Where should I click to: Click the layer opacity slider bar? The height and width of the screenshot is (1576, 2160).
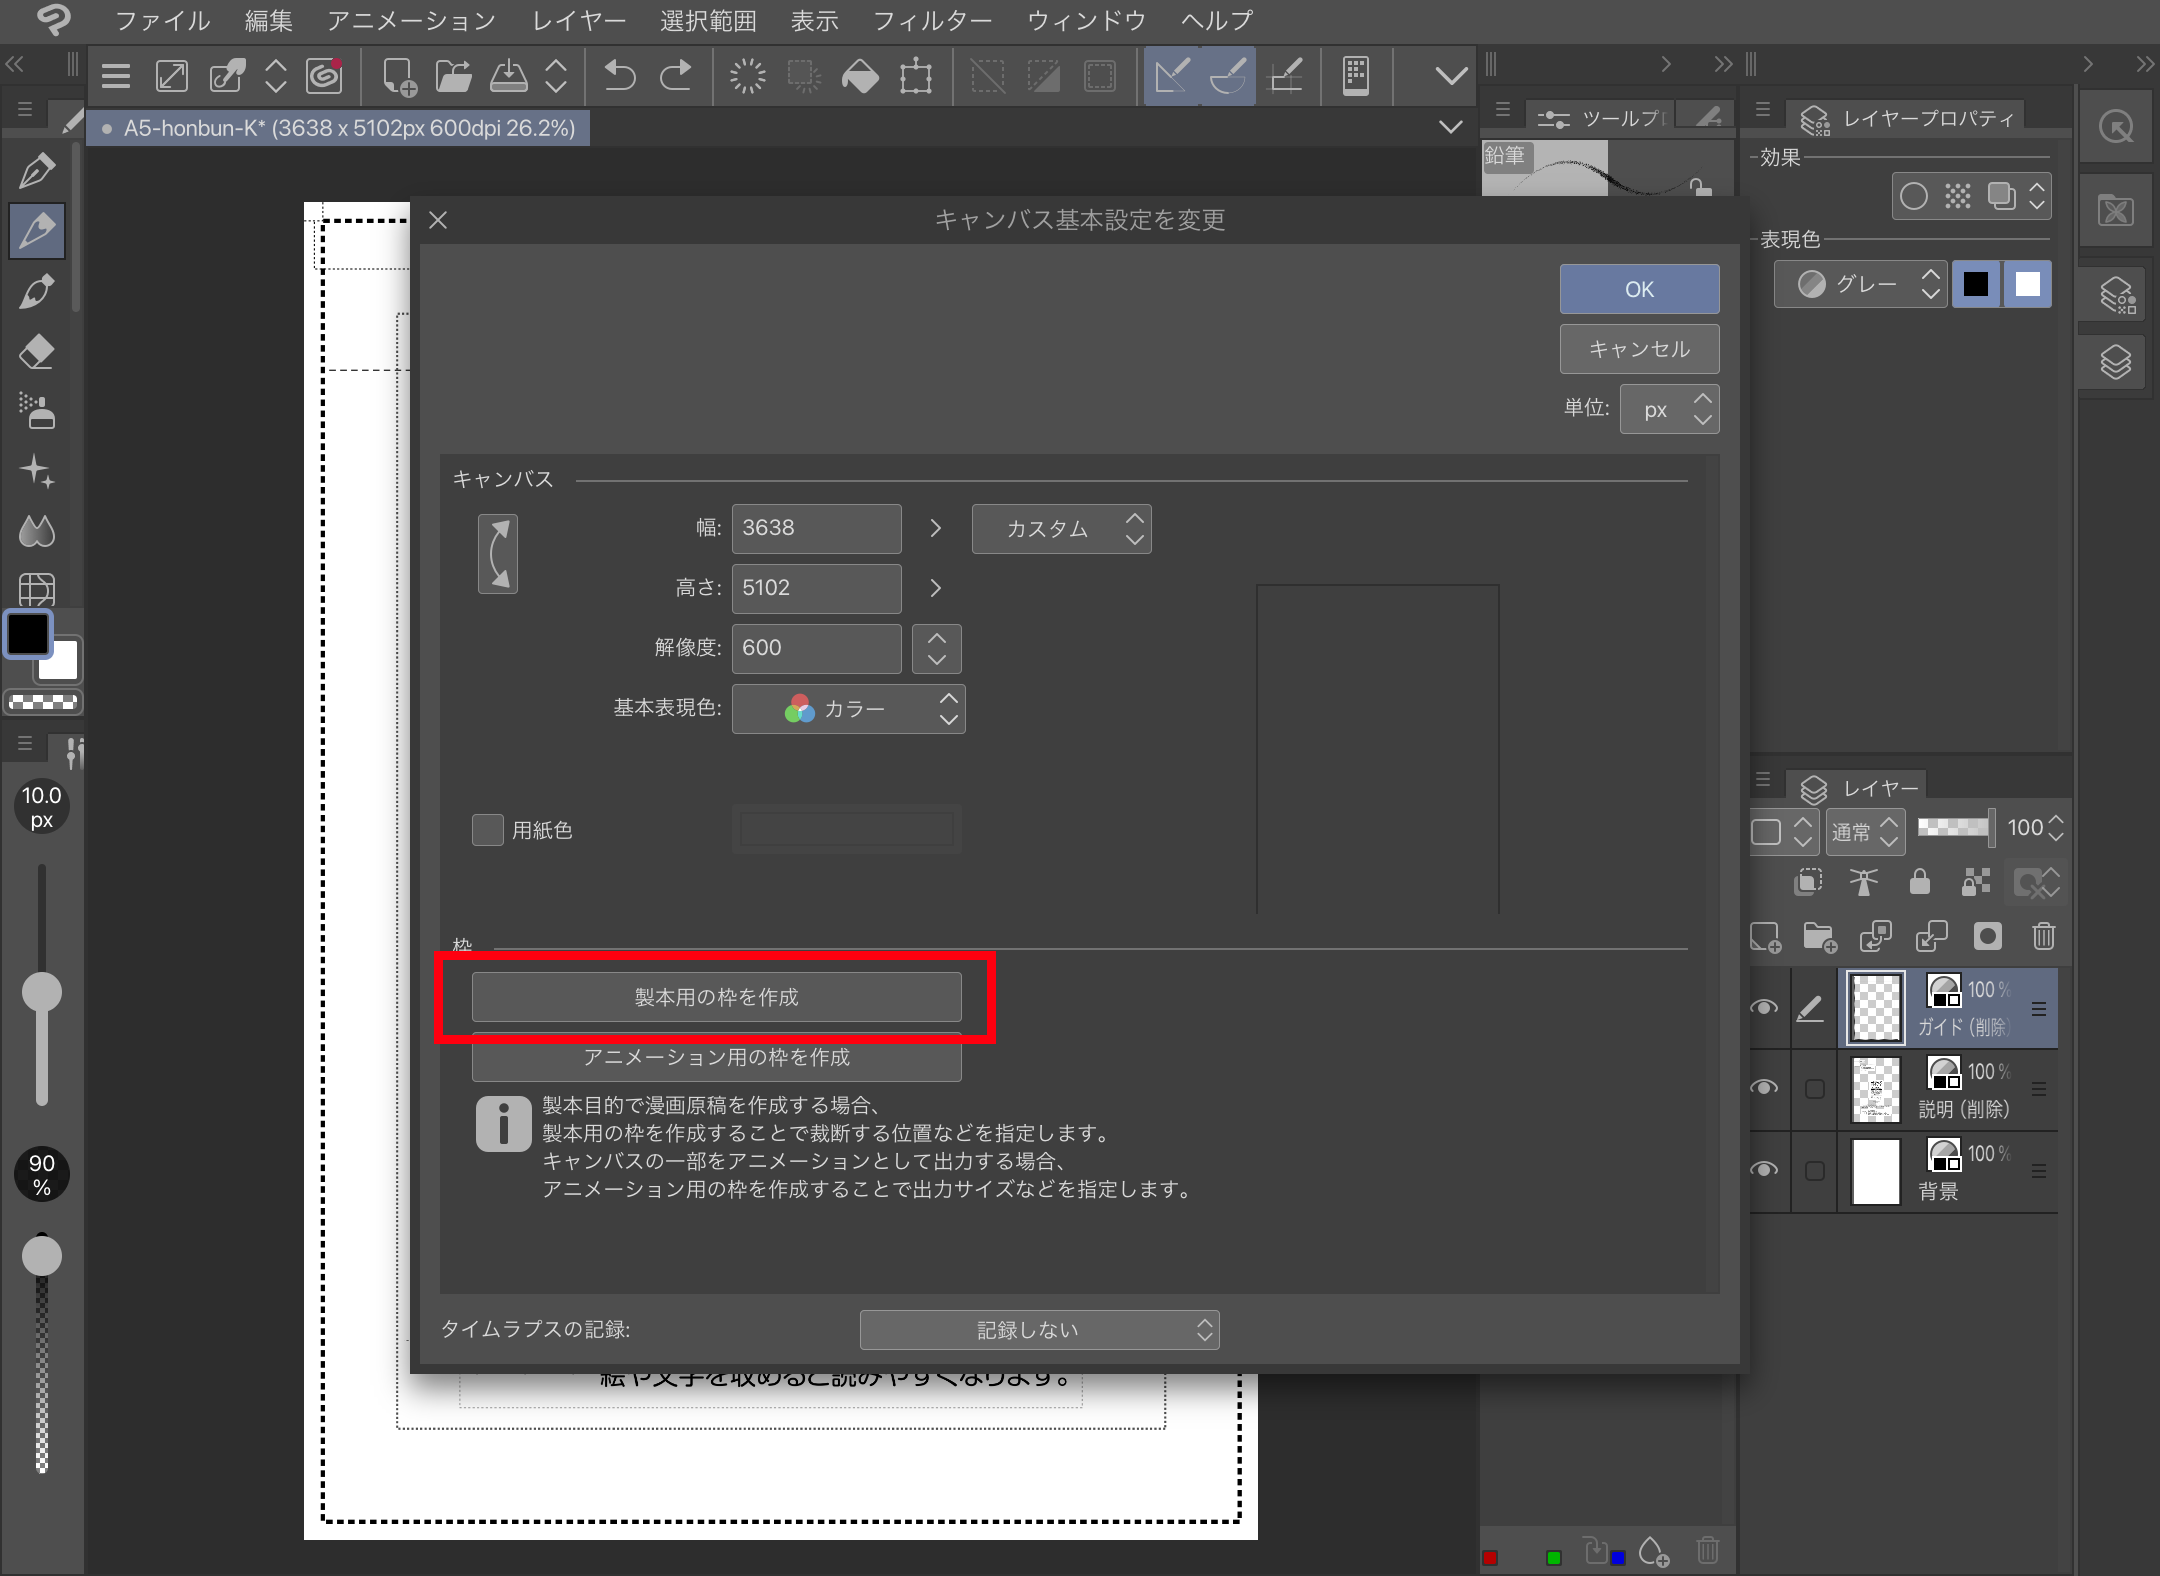pyautogui.click(x=1954, y=827)
